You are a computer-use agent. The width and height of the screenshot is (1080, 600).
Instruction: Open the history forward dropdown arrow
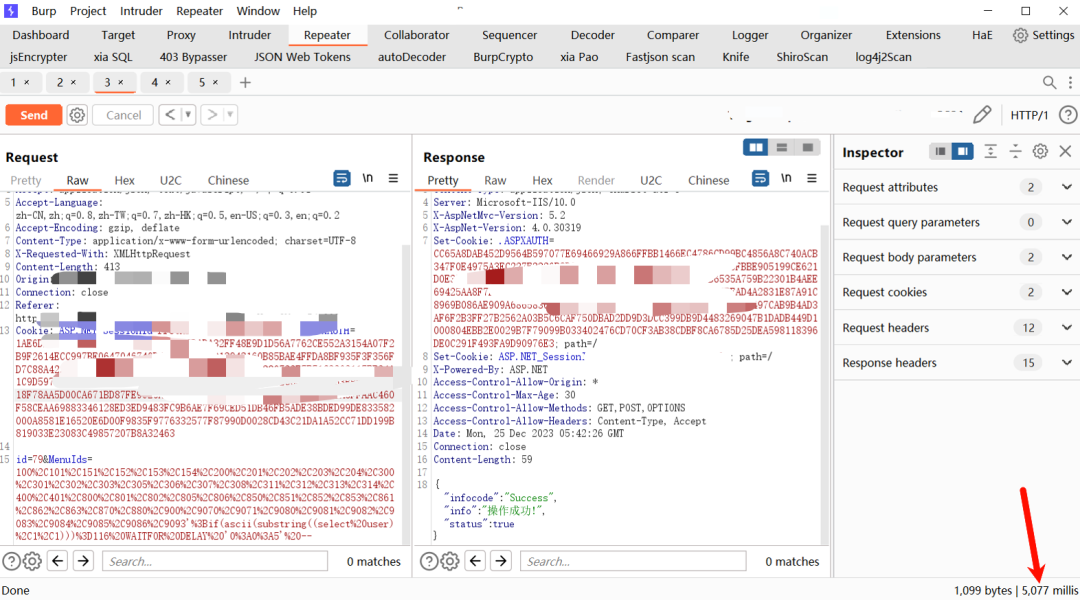coord(230,115)
